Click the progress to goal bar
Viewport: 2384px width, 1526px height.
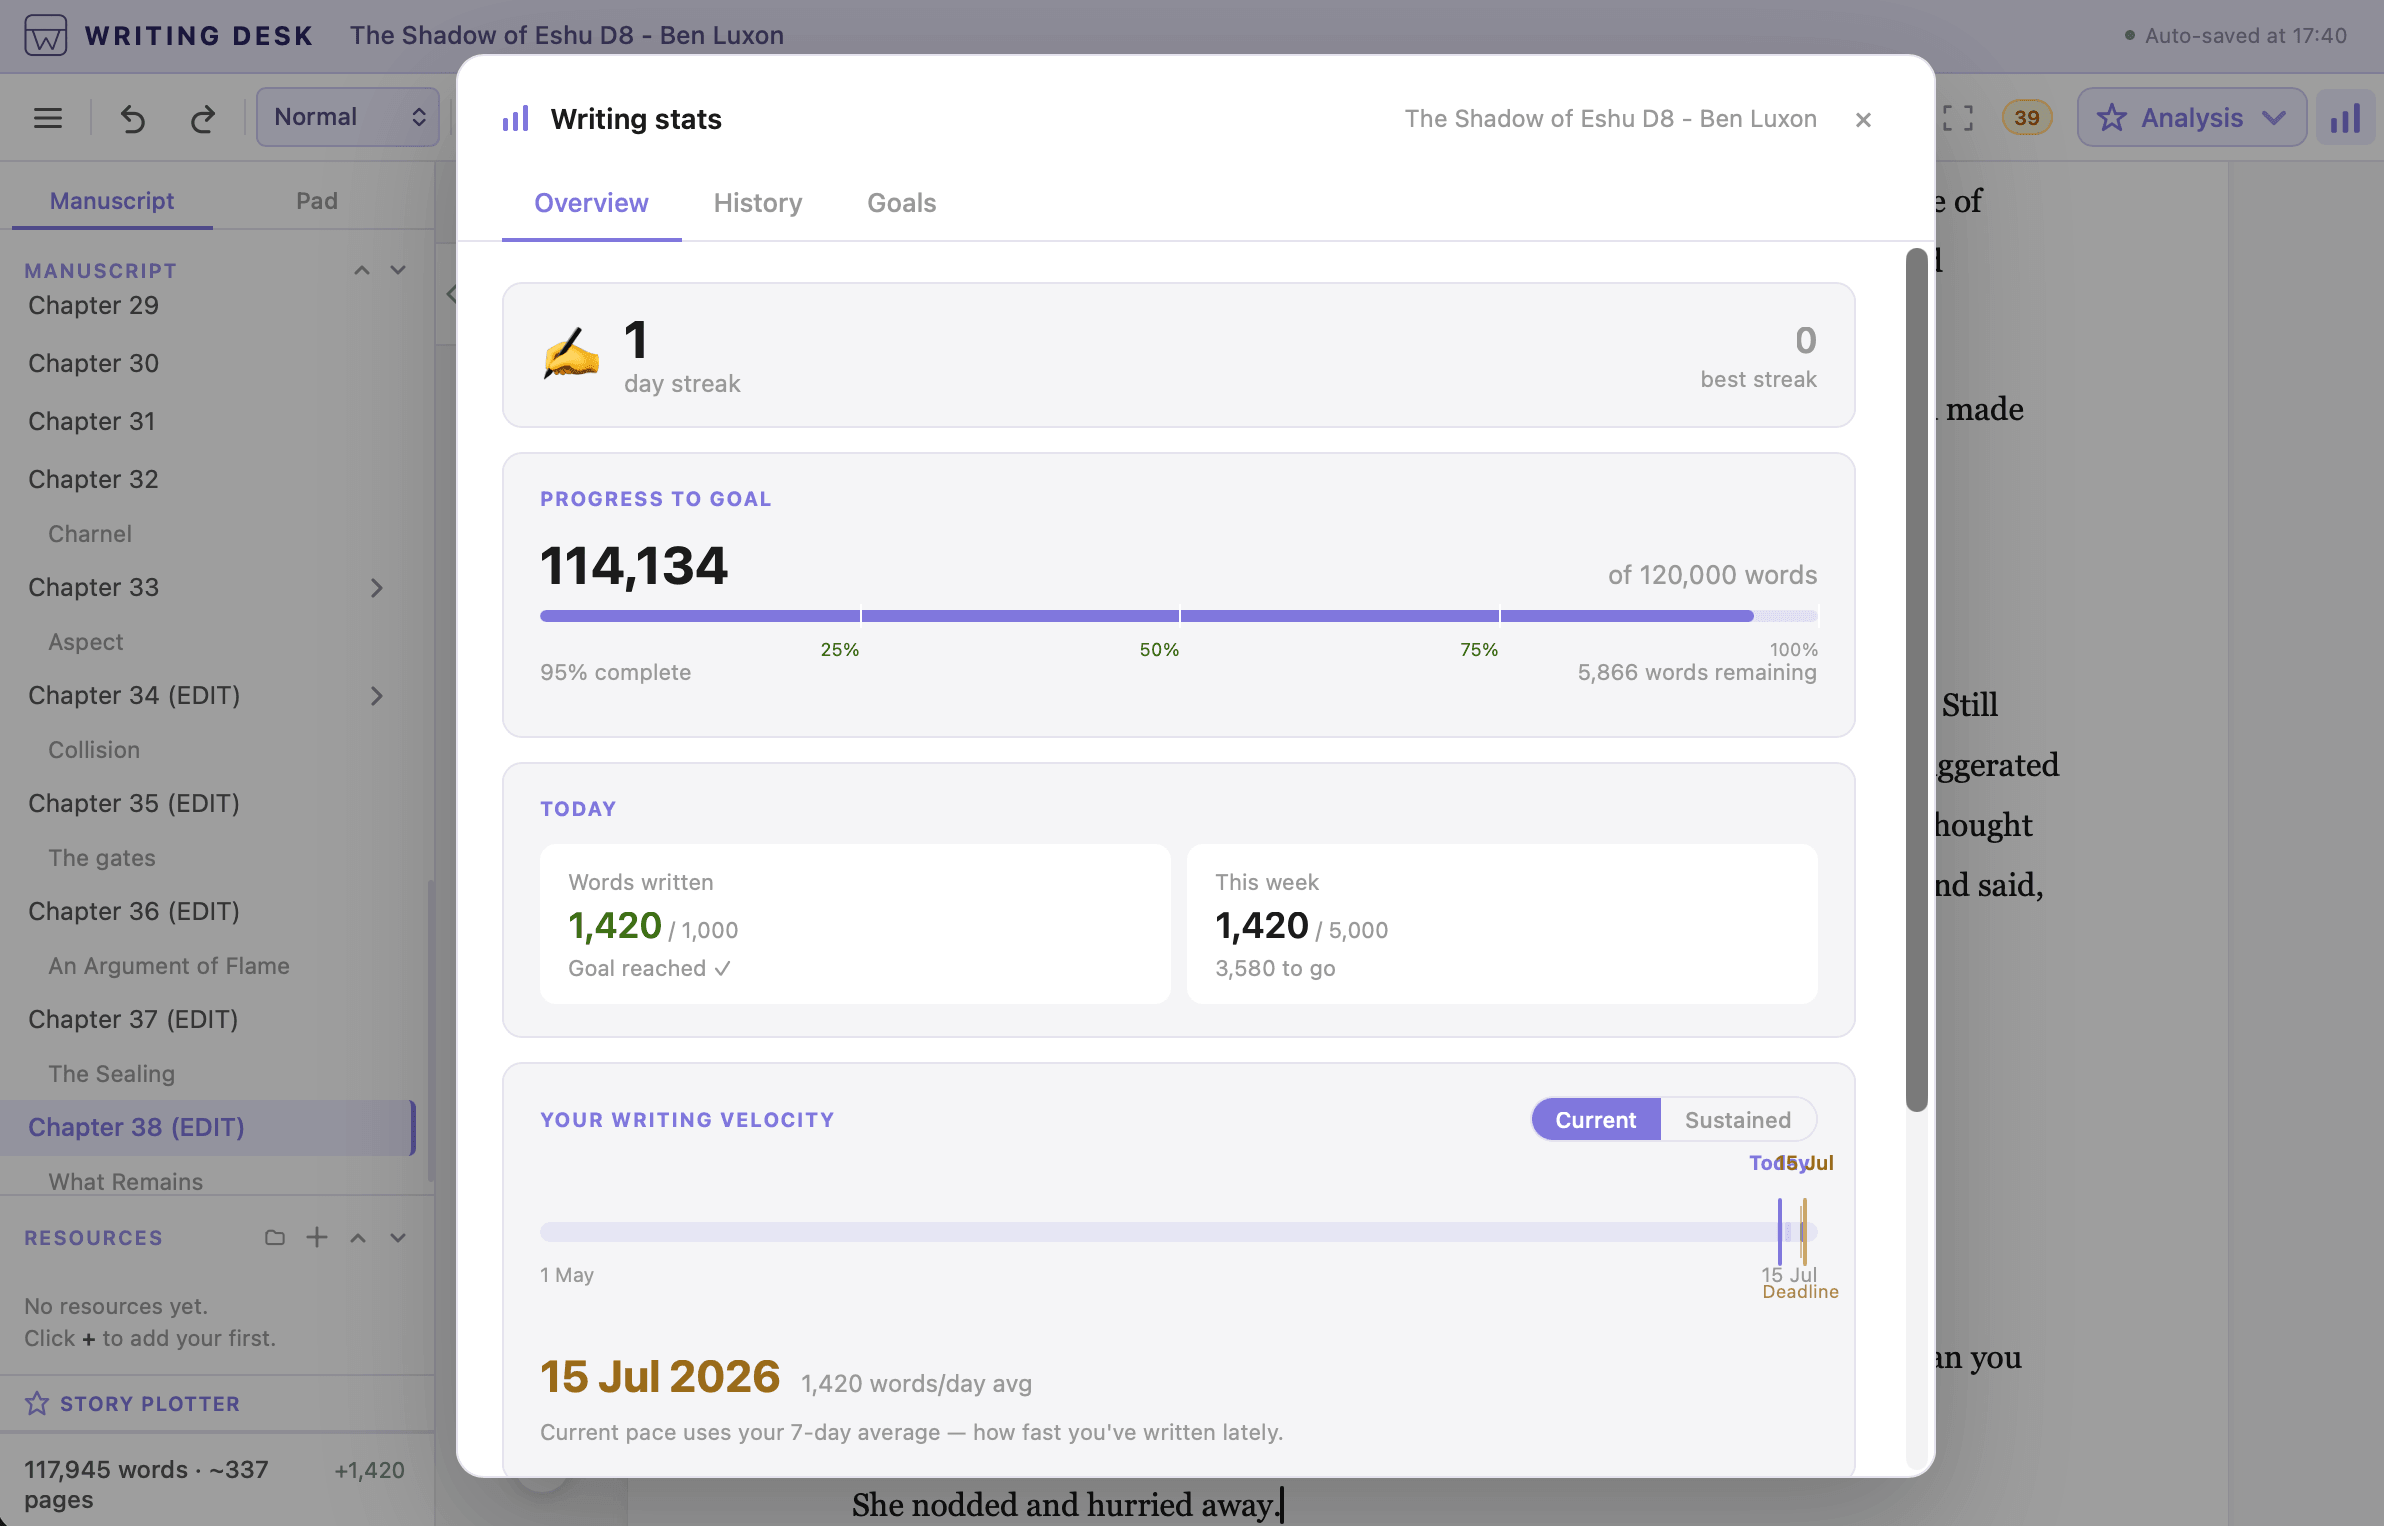coord(1179,616)
